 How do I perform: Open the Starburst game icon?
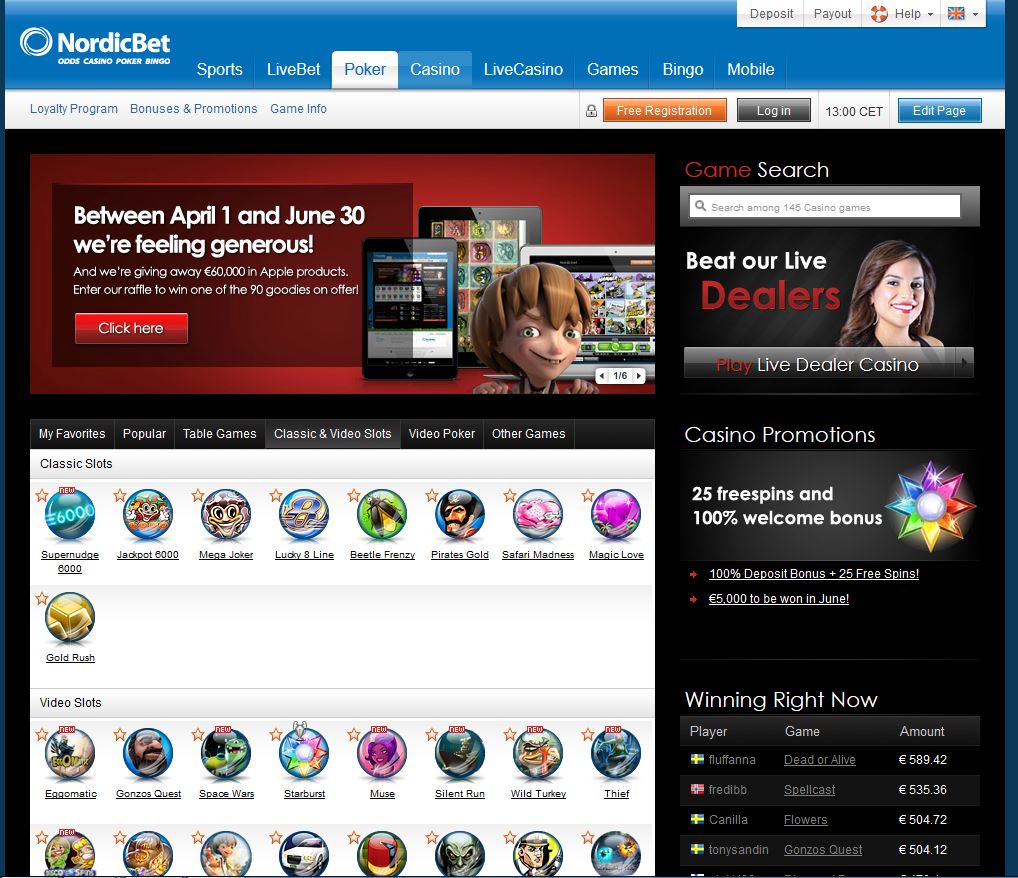click(304, 754)
